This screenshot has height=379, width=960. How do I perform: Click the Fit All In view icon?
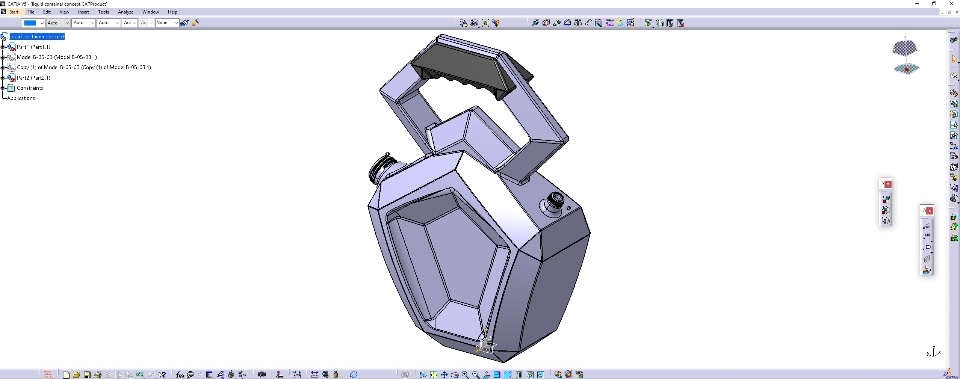(x=433, y=374)
